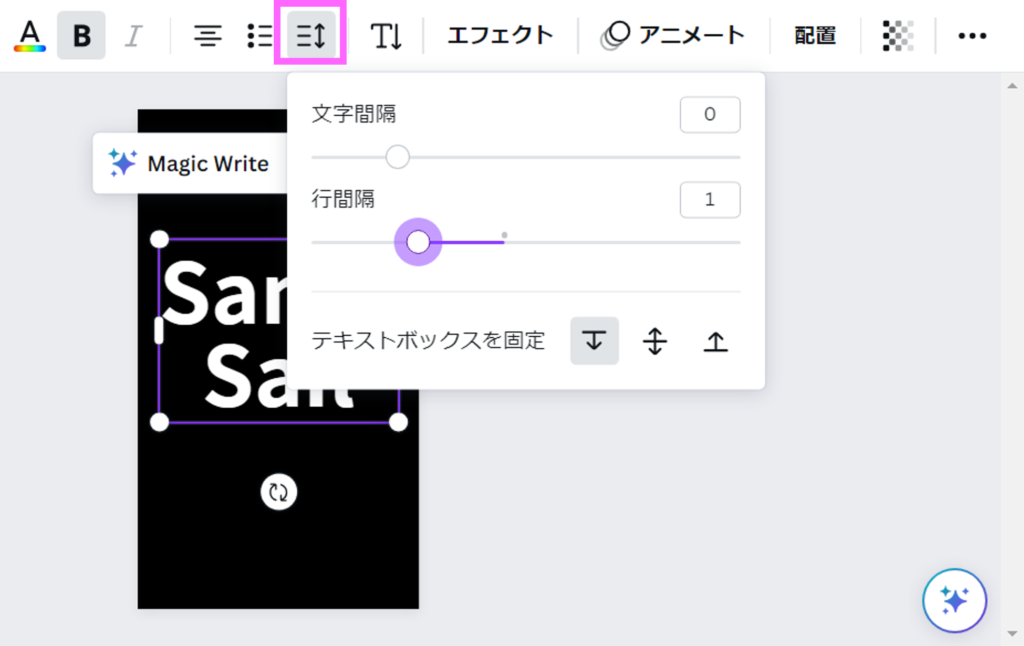Image resolution: width=1024 pixels, height=646 pixels.
Task: Apply bulleted list formatting
Action: (x=260, y=36)
